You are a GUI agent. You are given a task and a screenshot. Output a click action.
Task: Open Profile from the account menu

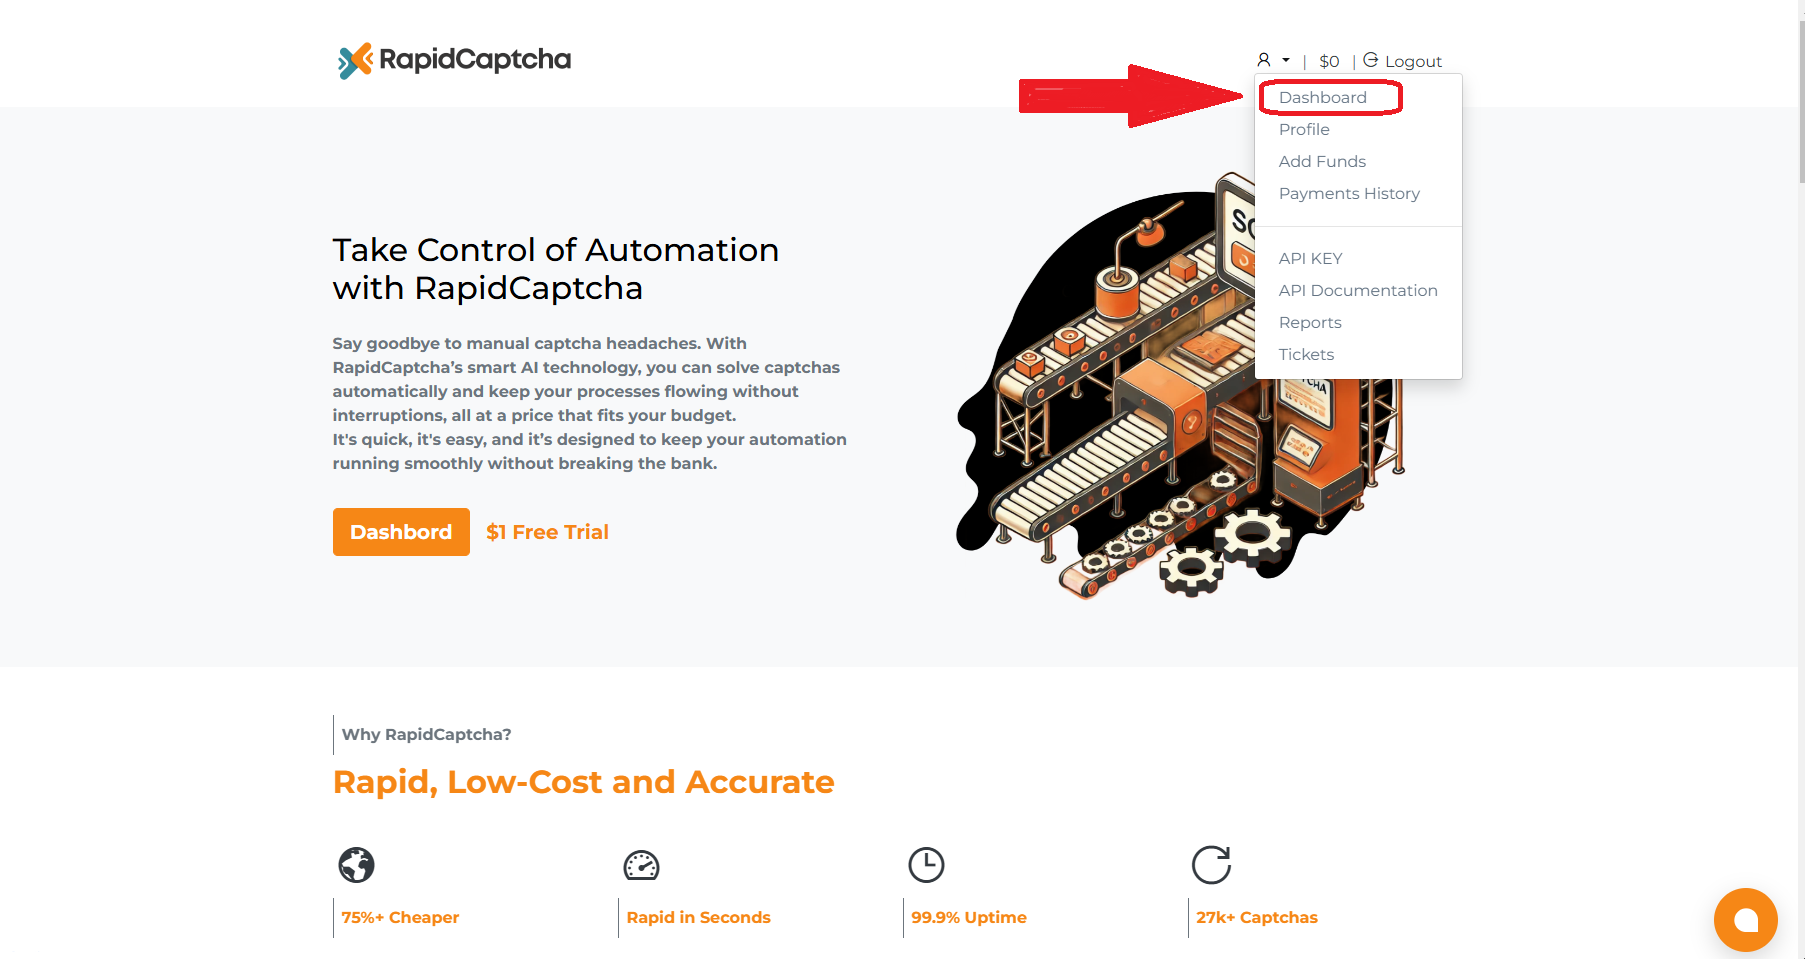coord(1304,130)
